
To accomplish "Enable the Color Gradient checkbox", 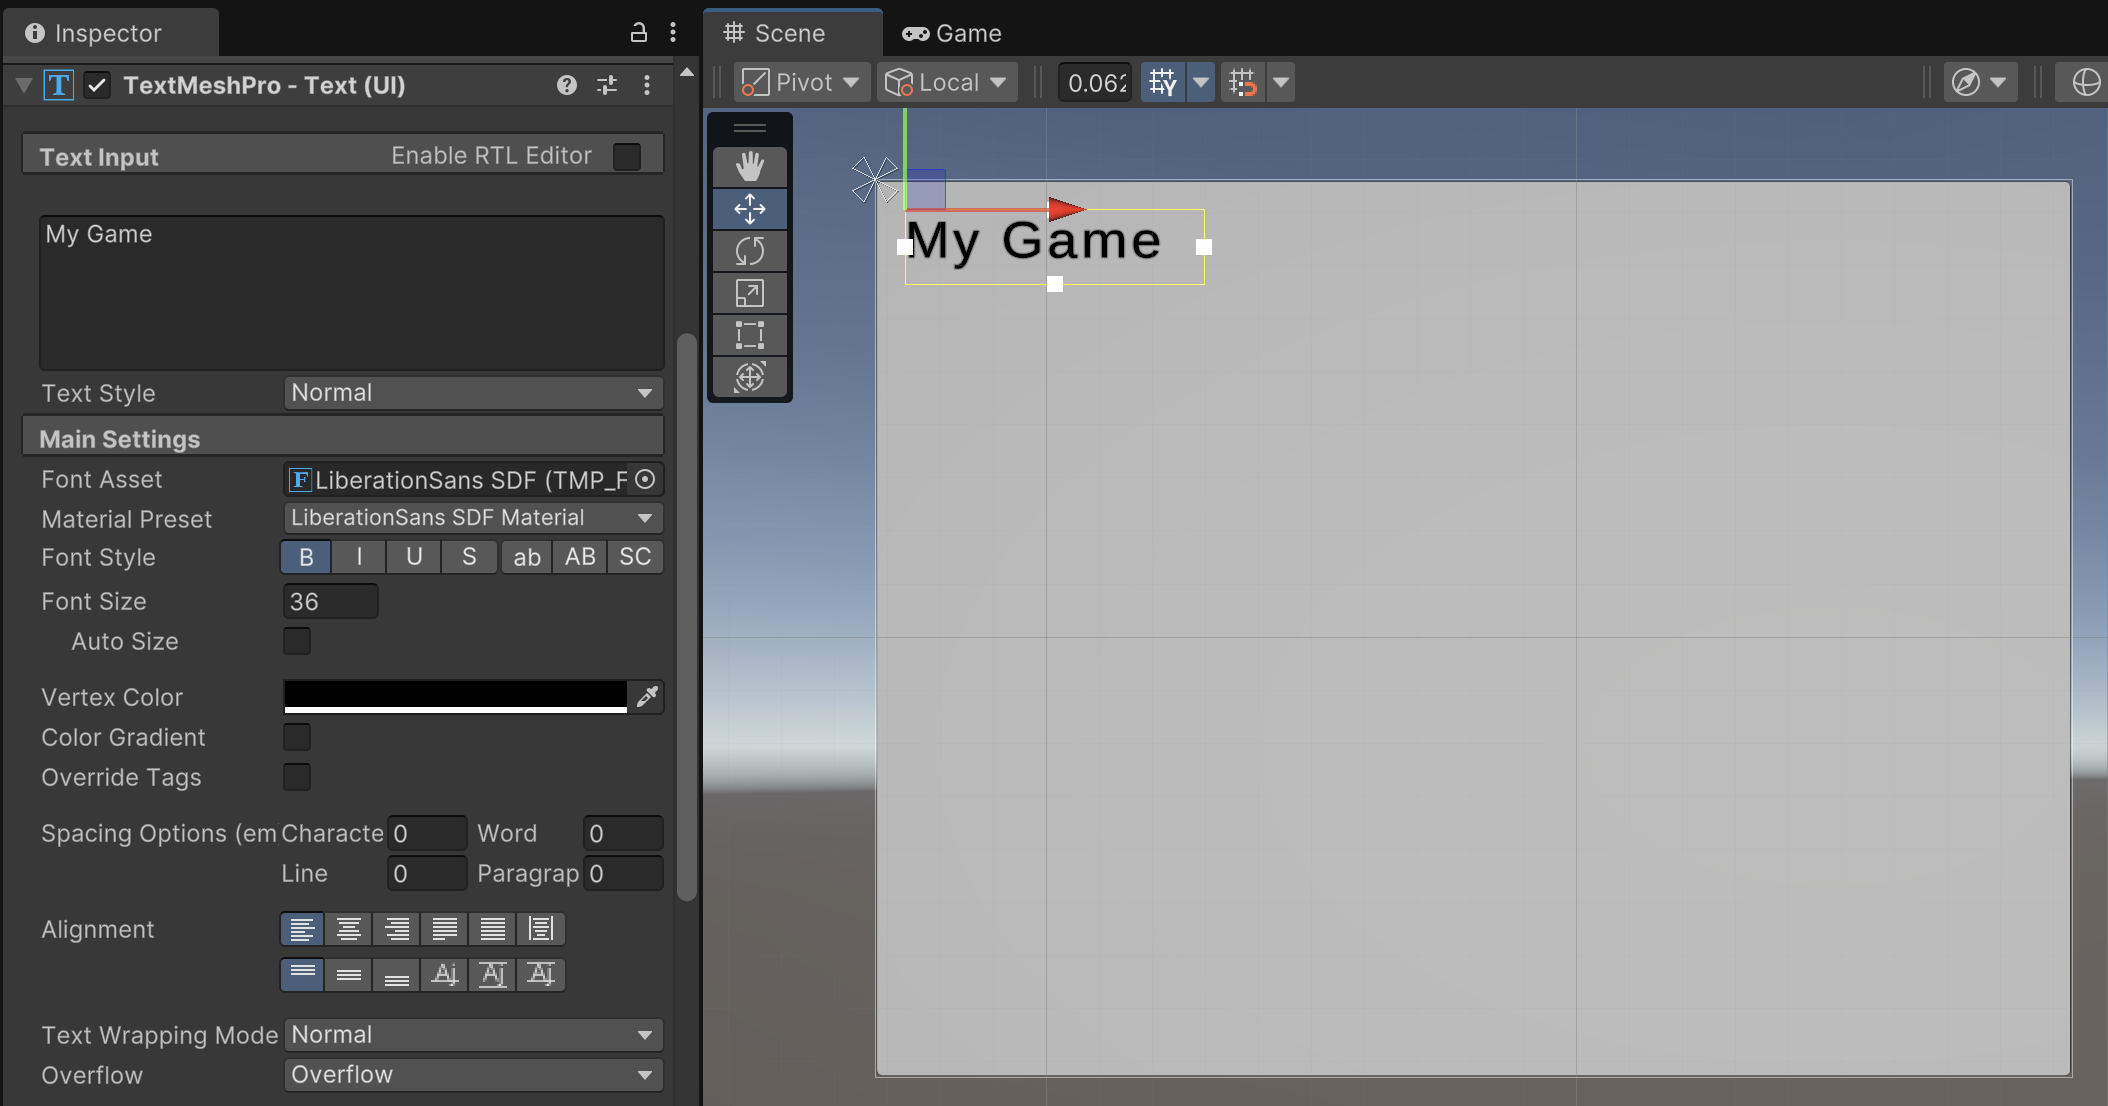I will point(297,737).
